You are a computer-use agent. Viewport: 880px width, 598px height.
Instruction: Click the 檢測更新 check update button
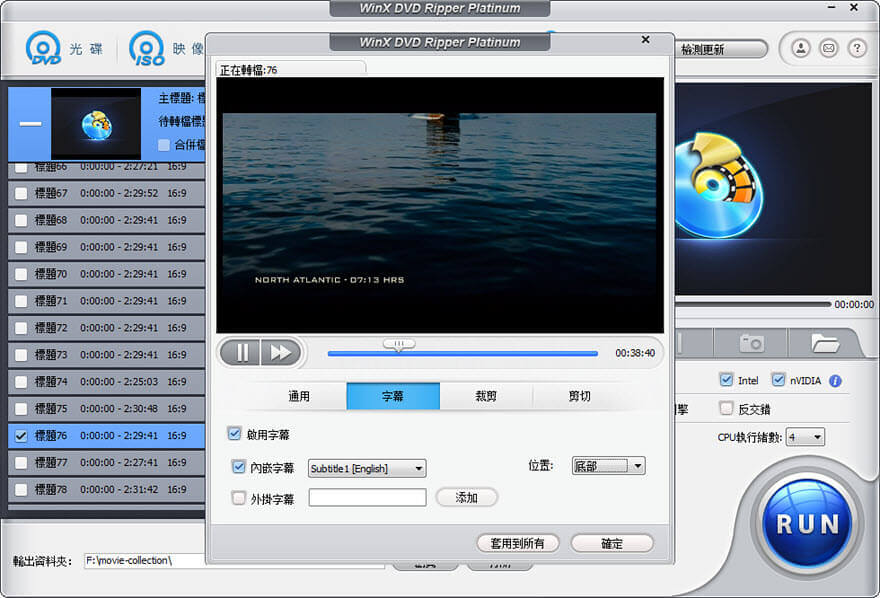[720, 49]
